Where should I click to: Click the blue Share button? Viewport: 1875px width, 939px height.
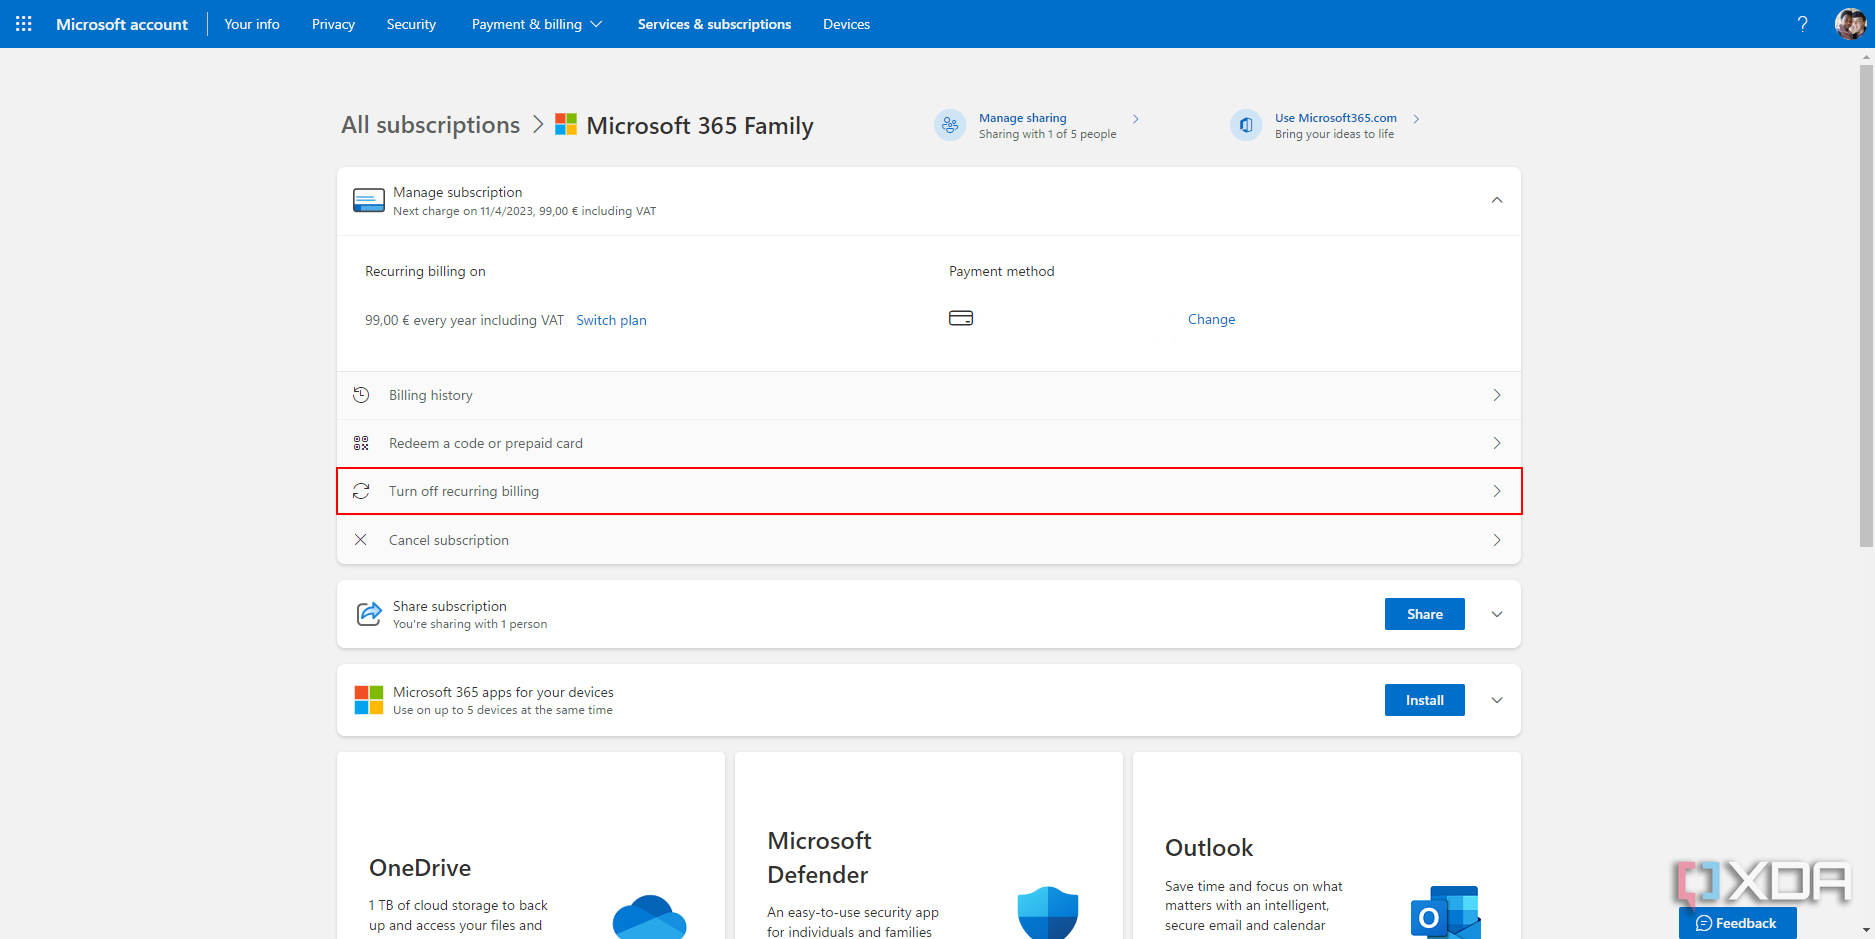[x=1424, y=614]
